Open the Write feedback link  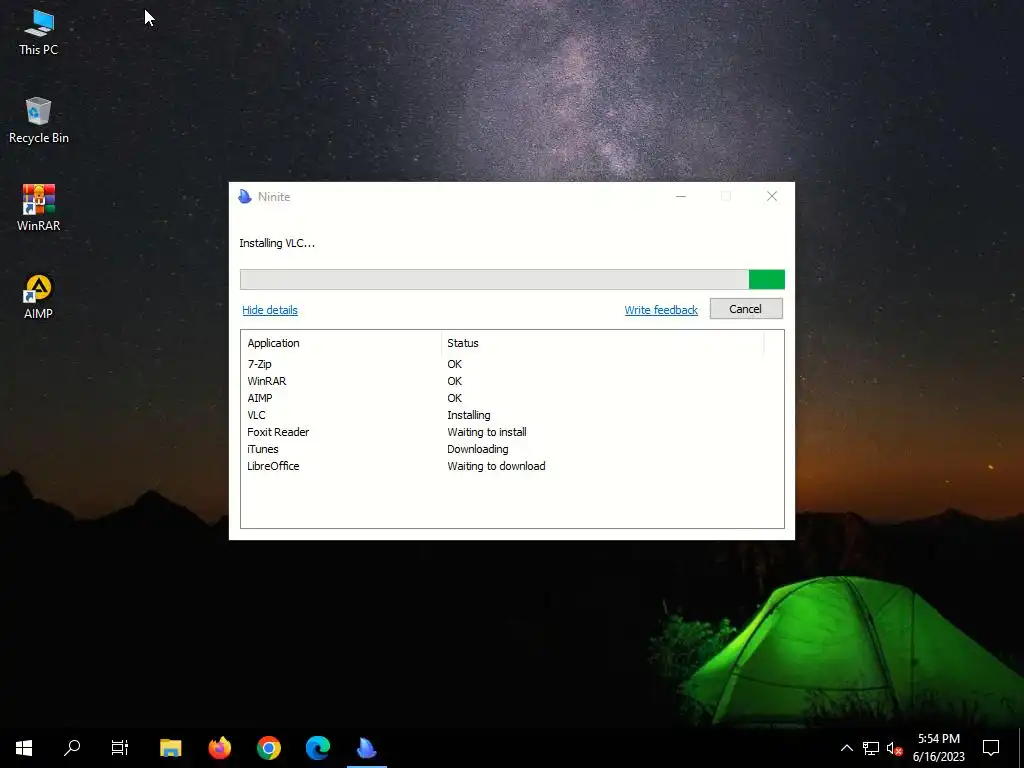click(x=661, y=310)
